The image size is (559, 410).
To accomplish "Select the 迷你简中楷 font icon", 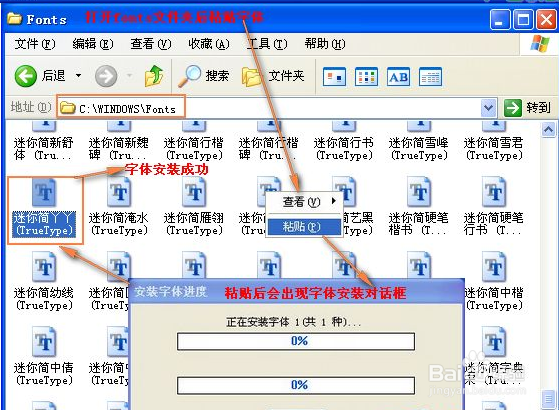I will (x=494, y=267).
